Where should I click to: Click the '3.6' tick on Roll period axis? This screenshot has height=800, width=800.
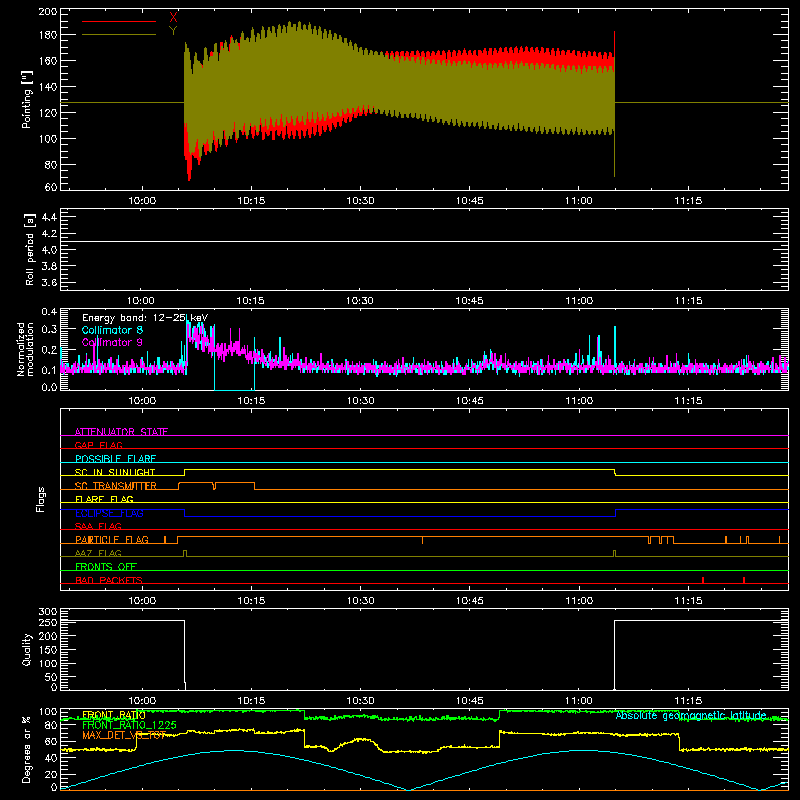click(x=49, y=282)
